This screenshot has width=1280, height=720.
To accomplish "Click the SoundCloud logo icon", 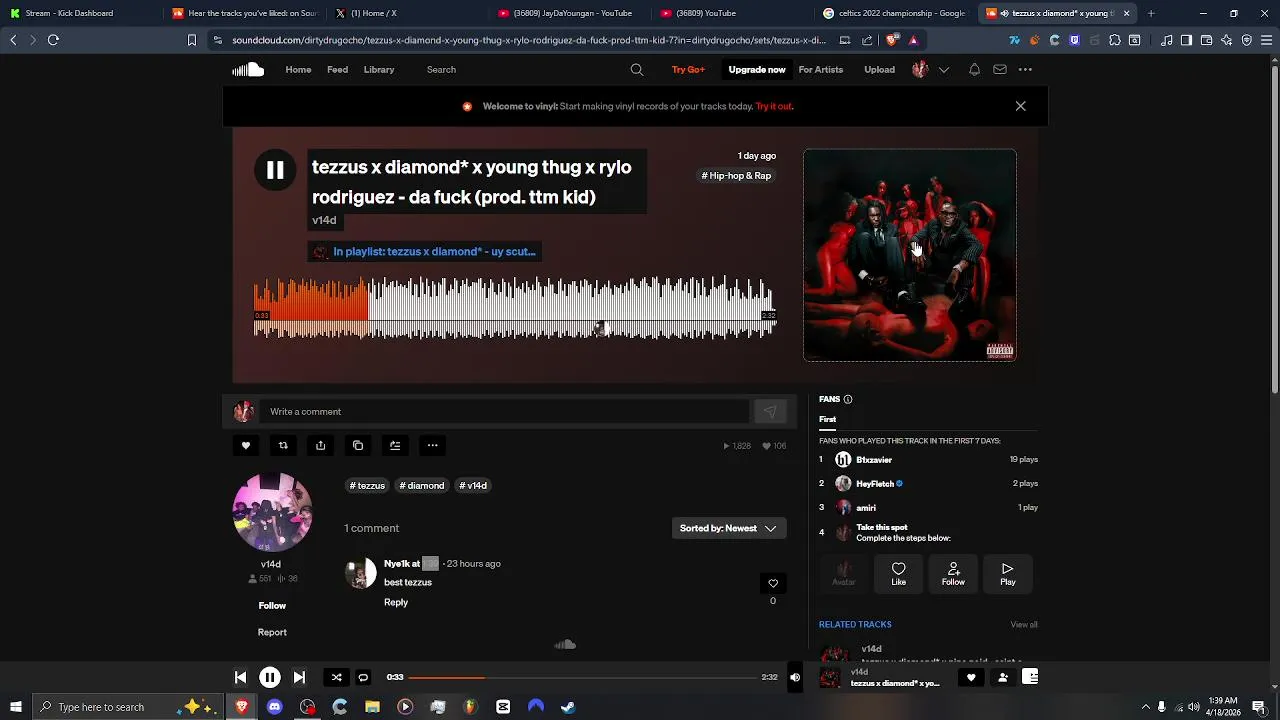I will (248, 69).
